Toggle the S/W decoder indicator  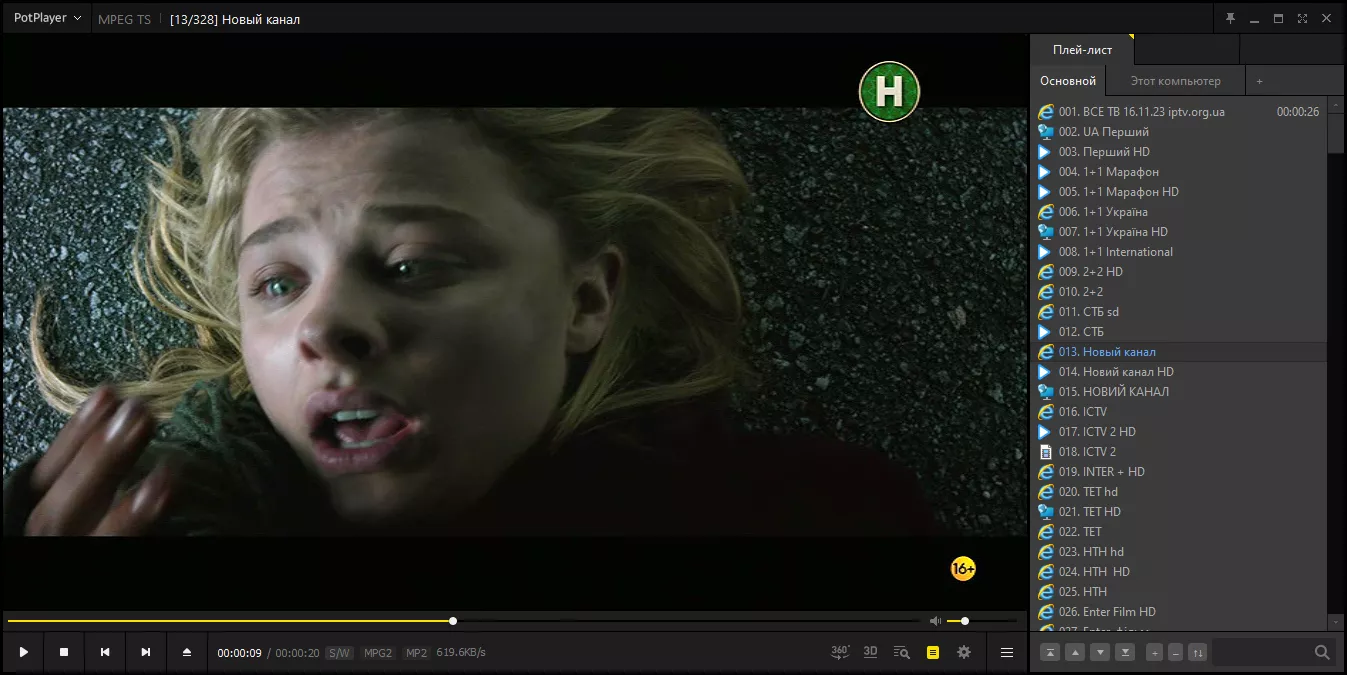coord(339,653)
